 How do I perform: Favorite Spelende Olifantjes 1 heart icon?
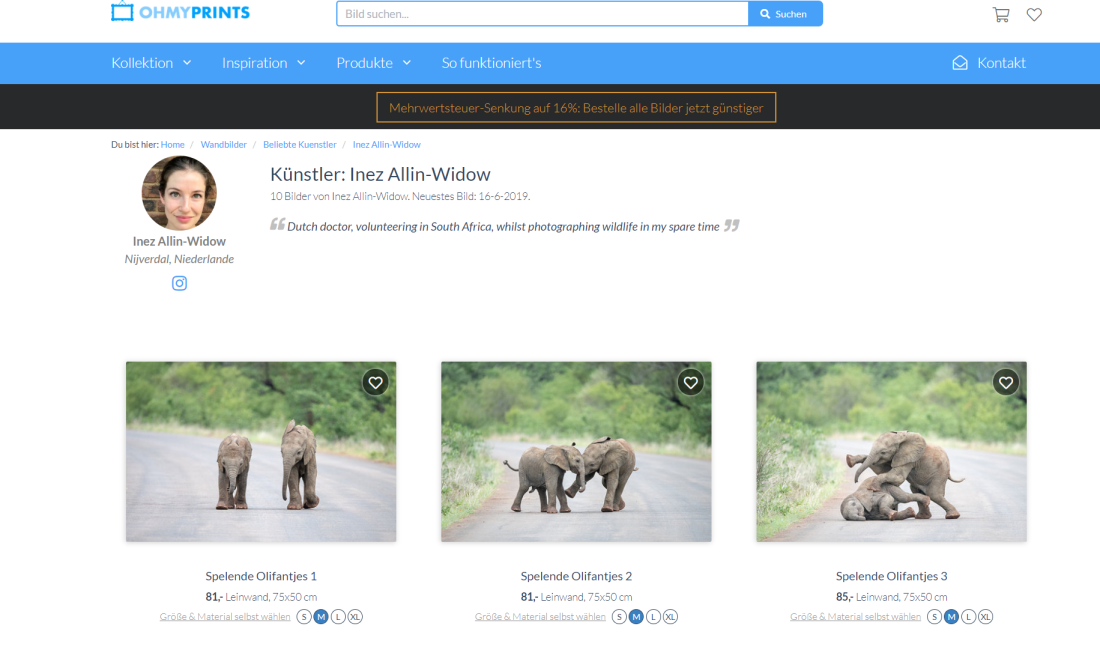point(375,382)
